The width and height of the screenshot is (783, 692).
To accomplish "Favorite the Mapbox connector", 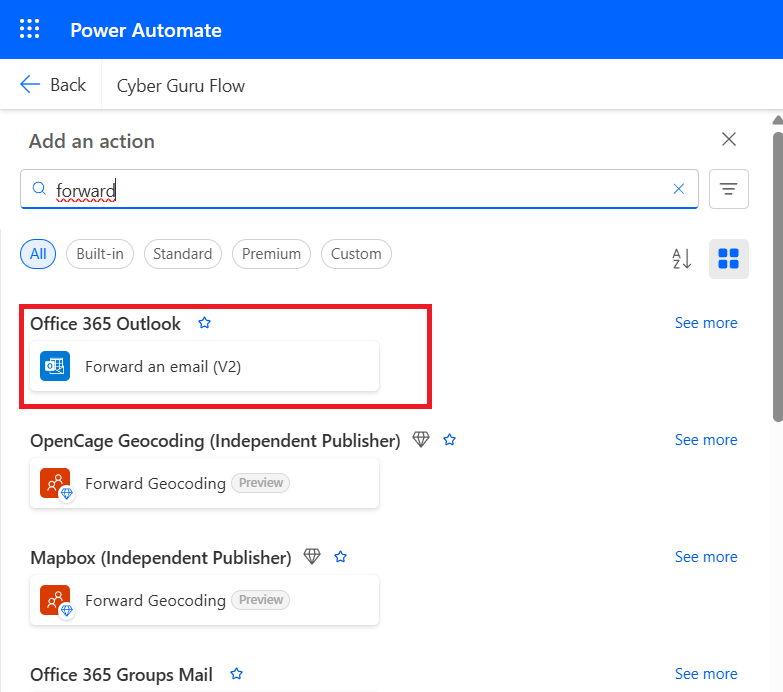I will [x=341, y=557].
